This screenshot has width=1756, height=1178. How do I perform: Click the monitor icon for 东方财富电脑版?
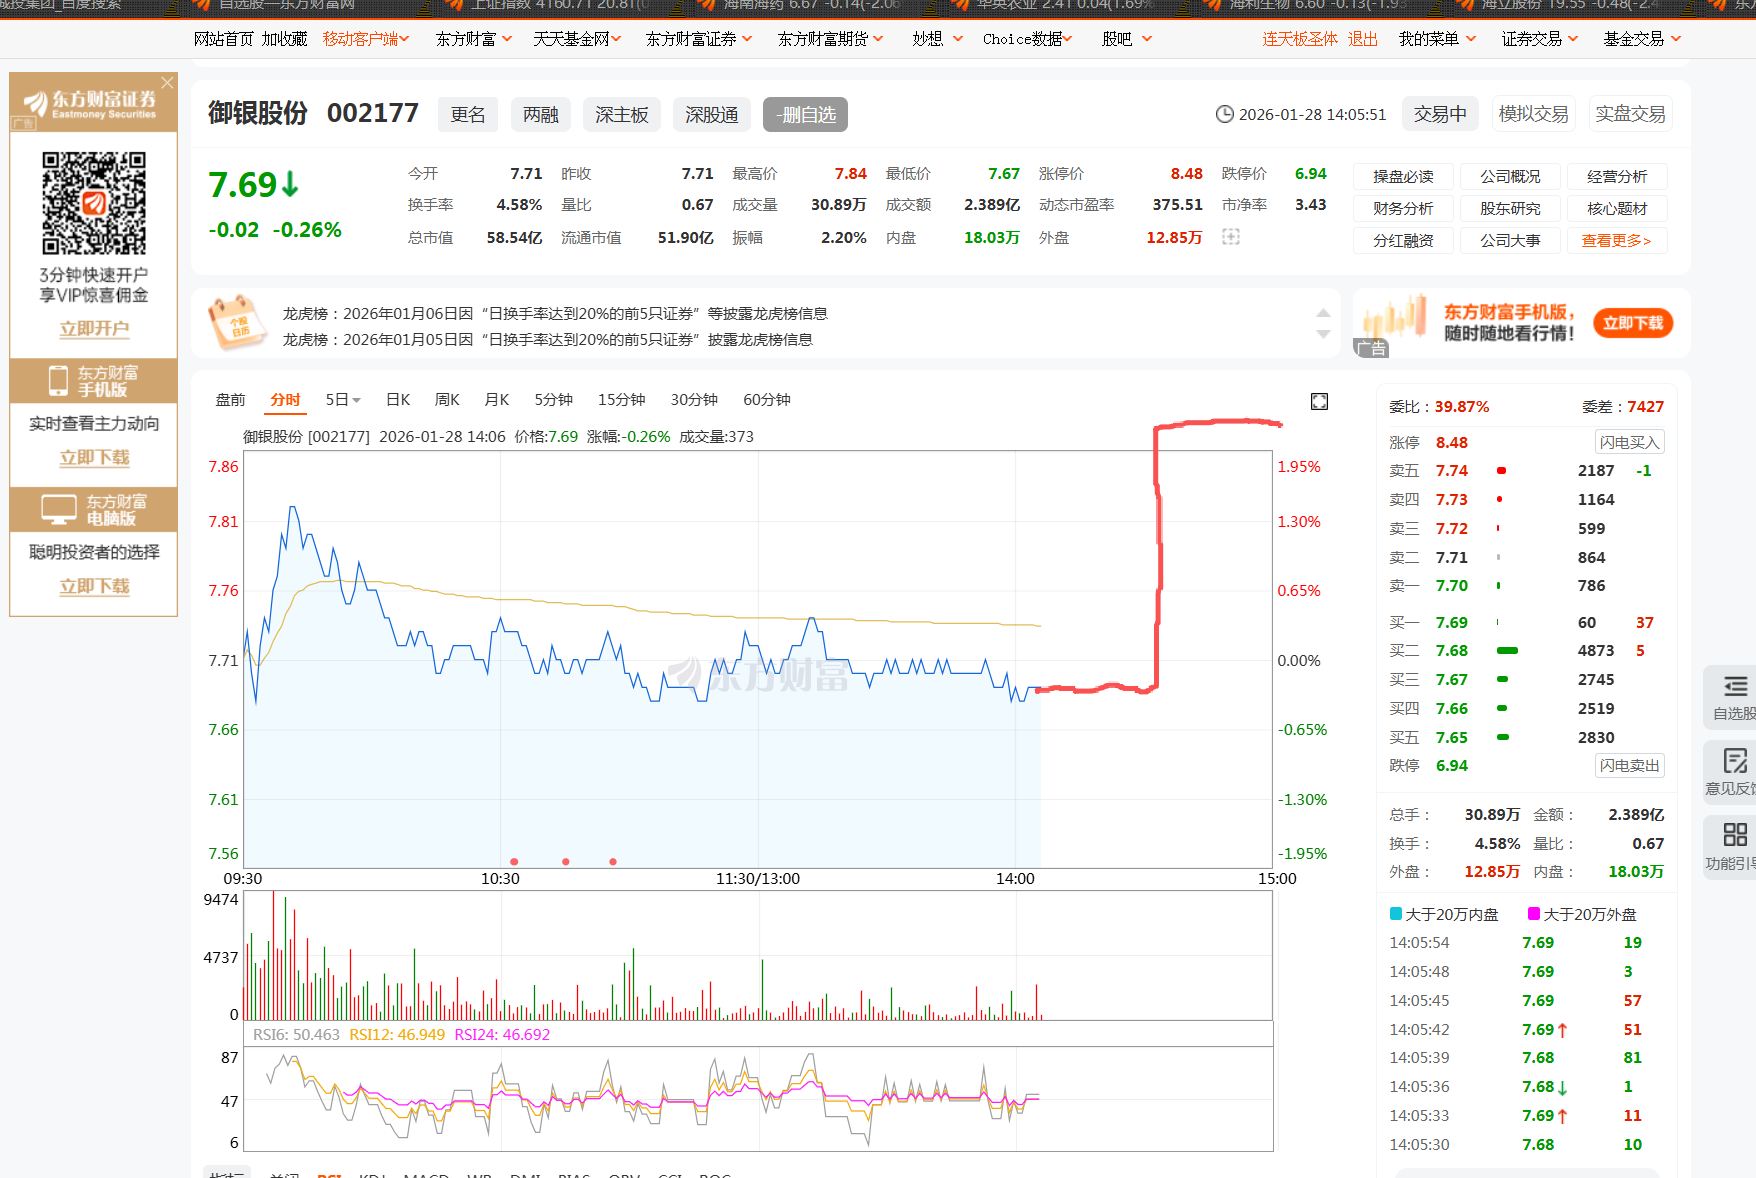59,509
